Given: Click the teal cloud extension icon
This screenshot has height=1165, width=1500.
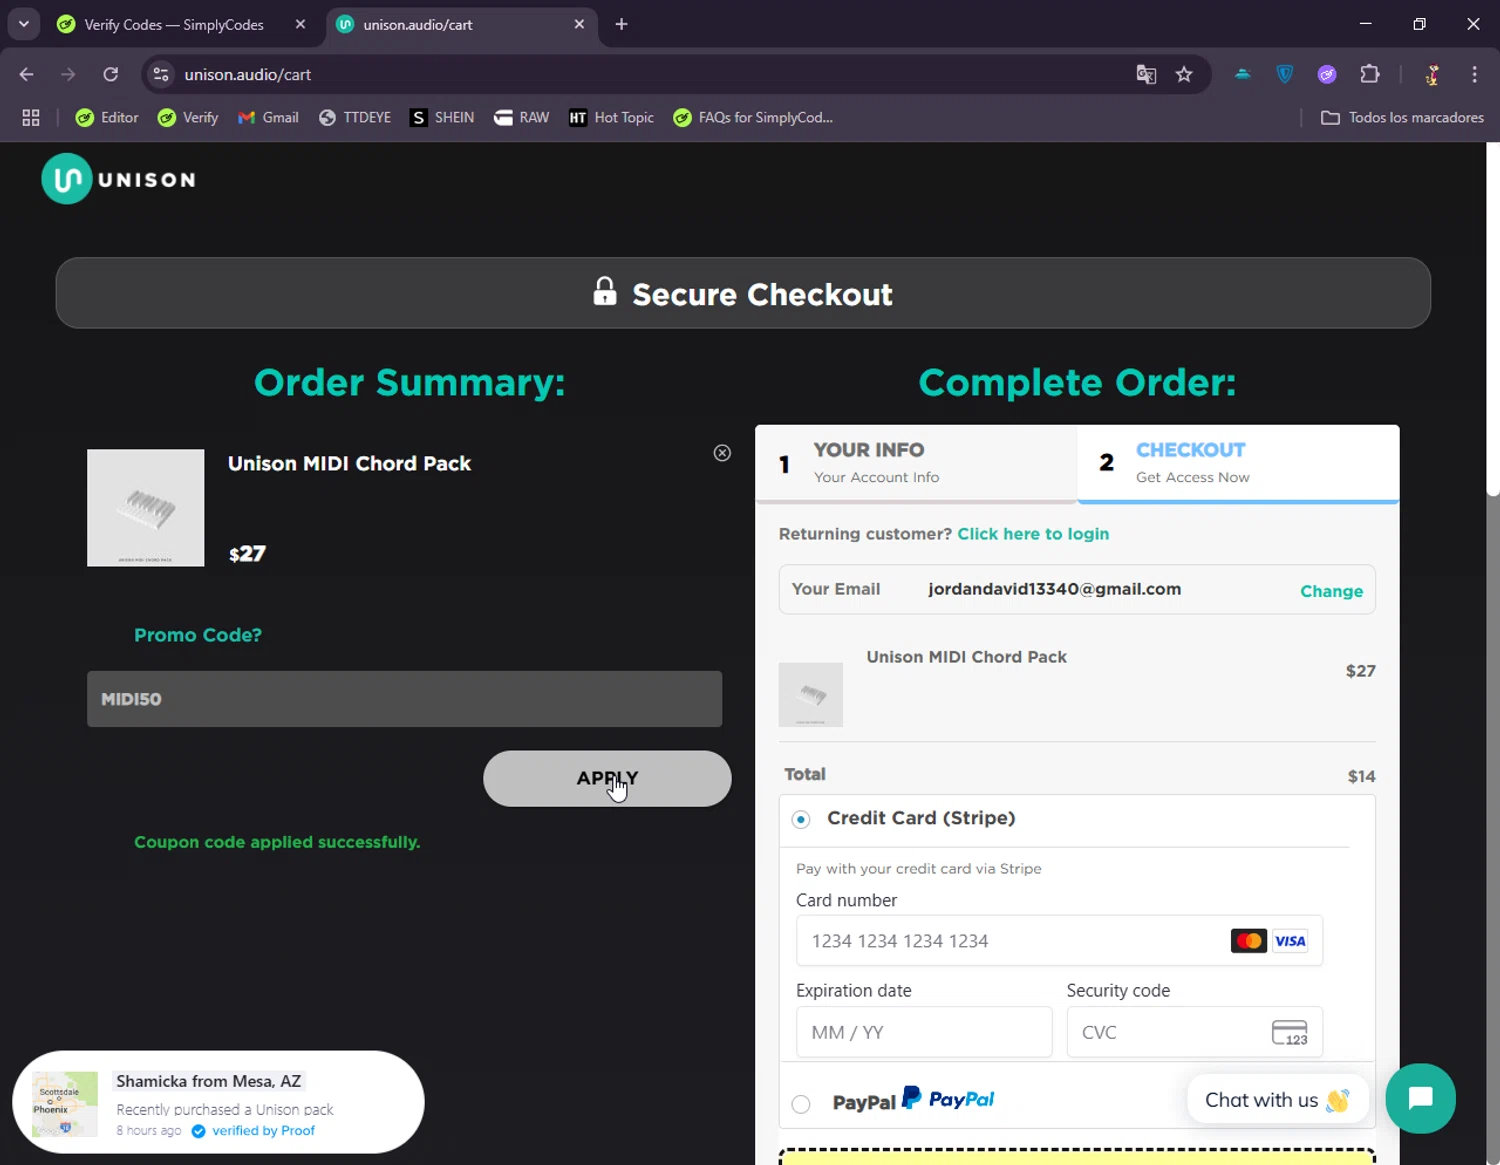Looking at the screenshot, I should [1242, 74].
